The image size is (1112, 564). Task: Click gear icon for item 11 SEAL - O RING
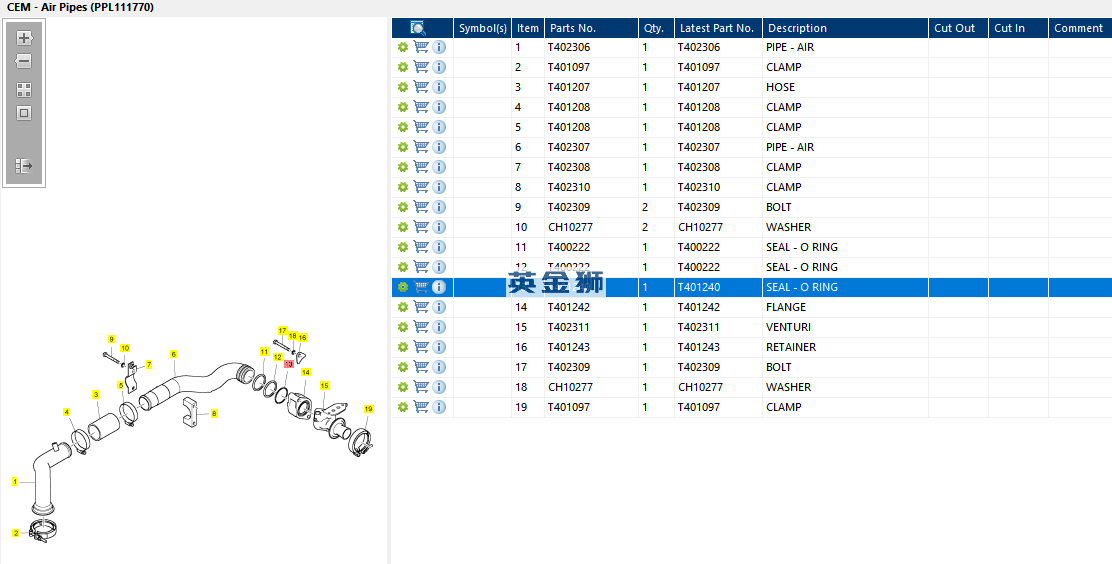403,247
